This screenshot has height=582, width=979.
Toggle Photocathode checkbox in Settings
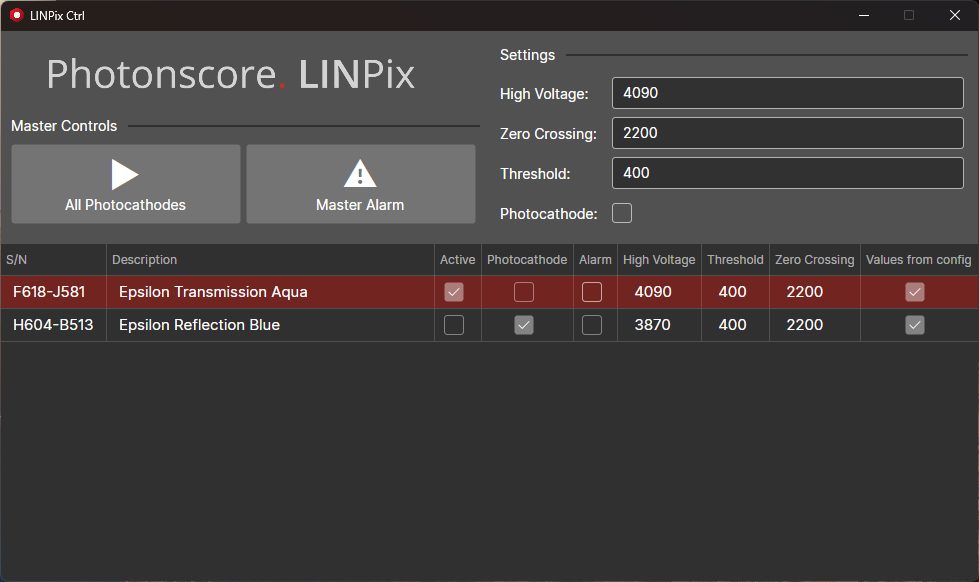coord(622,213)
